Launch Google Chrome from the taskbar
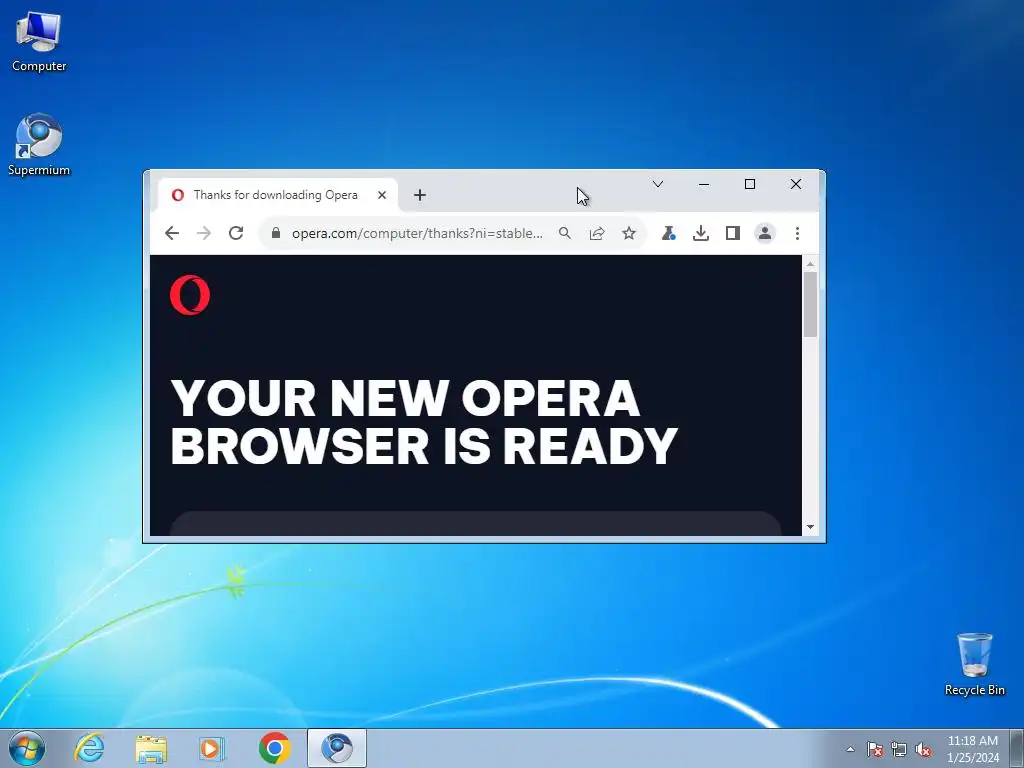 pyautogui.click(x=274, y=748)
